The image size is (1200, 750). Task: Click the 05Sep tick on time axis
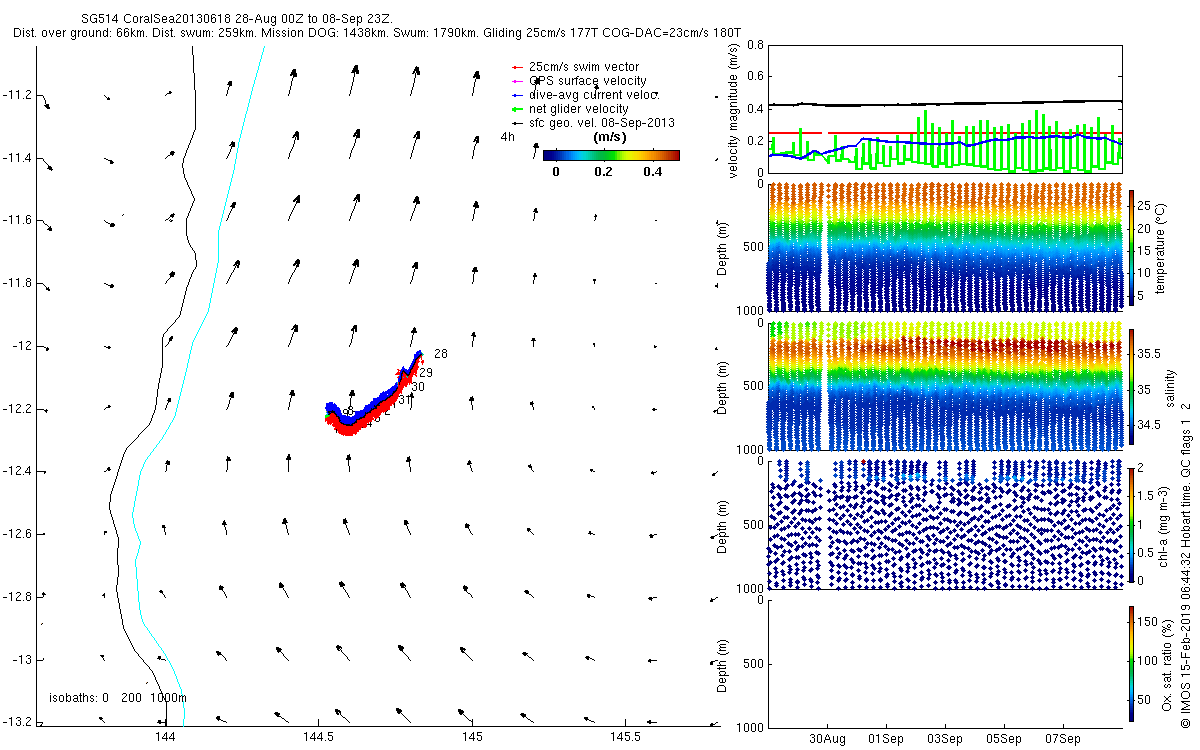coord(1004,739)
